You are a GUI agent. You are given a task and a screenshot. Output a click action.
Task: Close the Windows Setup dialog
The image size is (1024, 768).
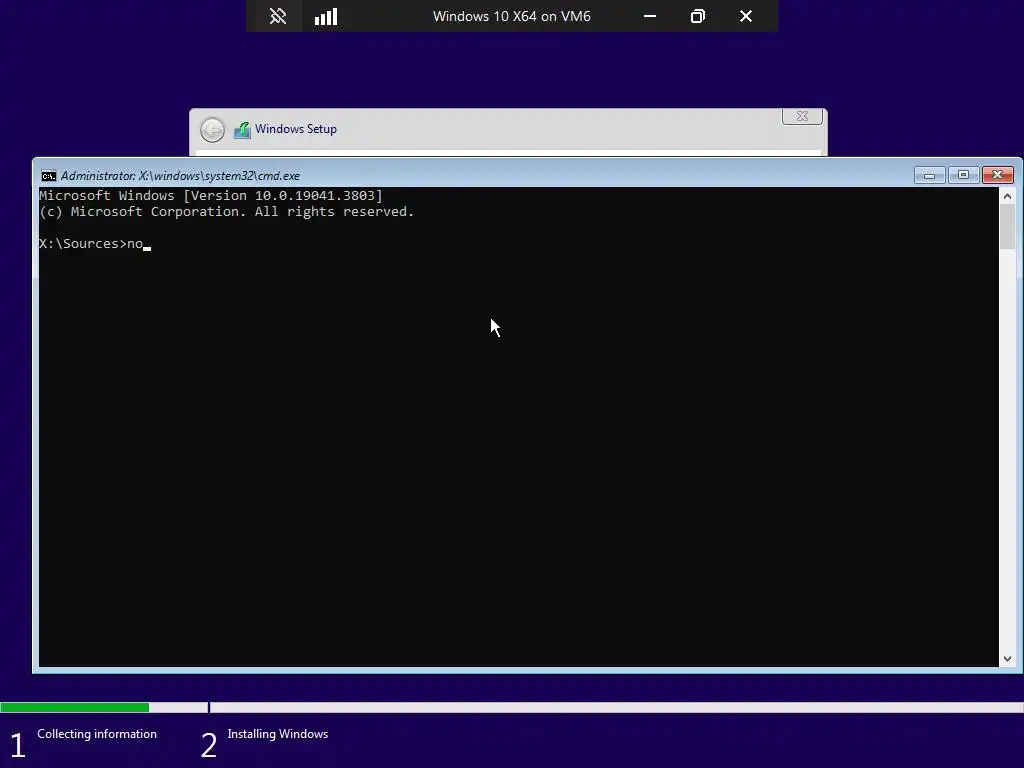[802, 116]
